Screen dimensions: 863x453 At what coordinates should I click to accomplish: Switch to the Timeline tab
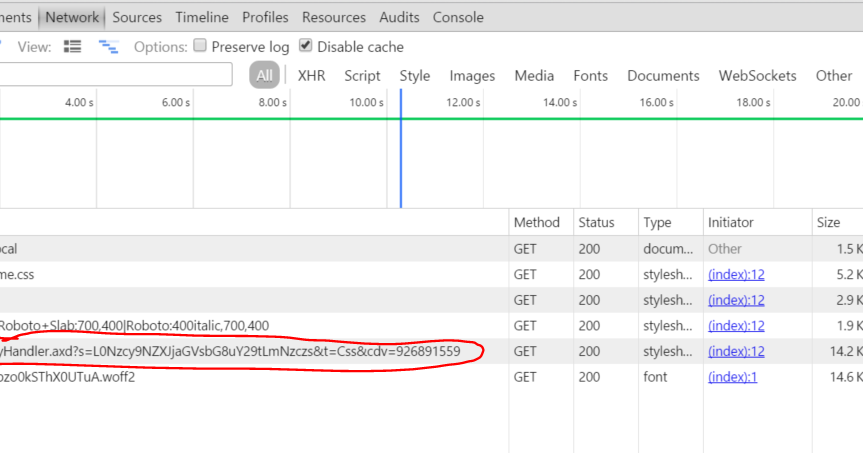[x=202, y=17]
